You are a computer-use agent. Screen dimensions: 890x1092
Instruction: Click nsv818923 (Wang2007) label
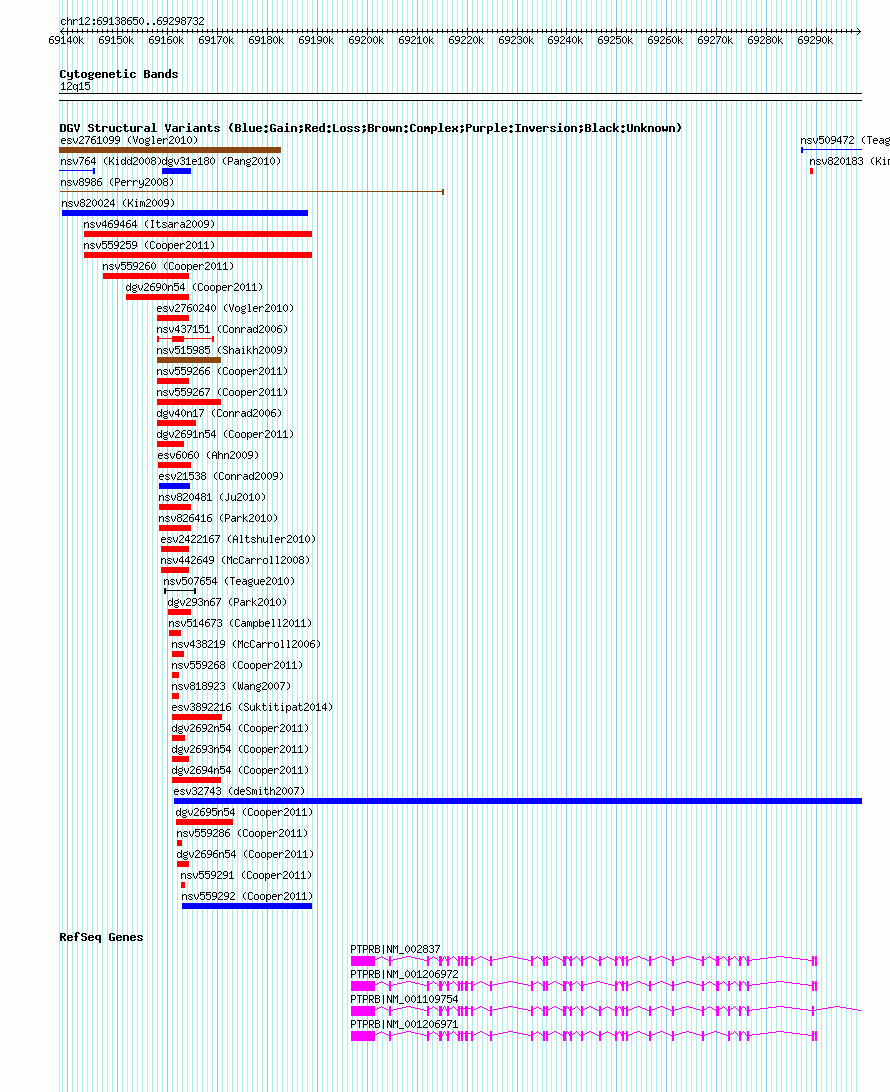click(x=231, y=685)
